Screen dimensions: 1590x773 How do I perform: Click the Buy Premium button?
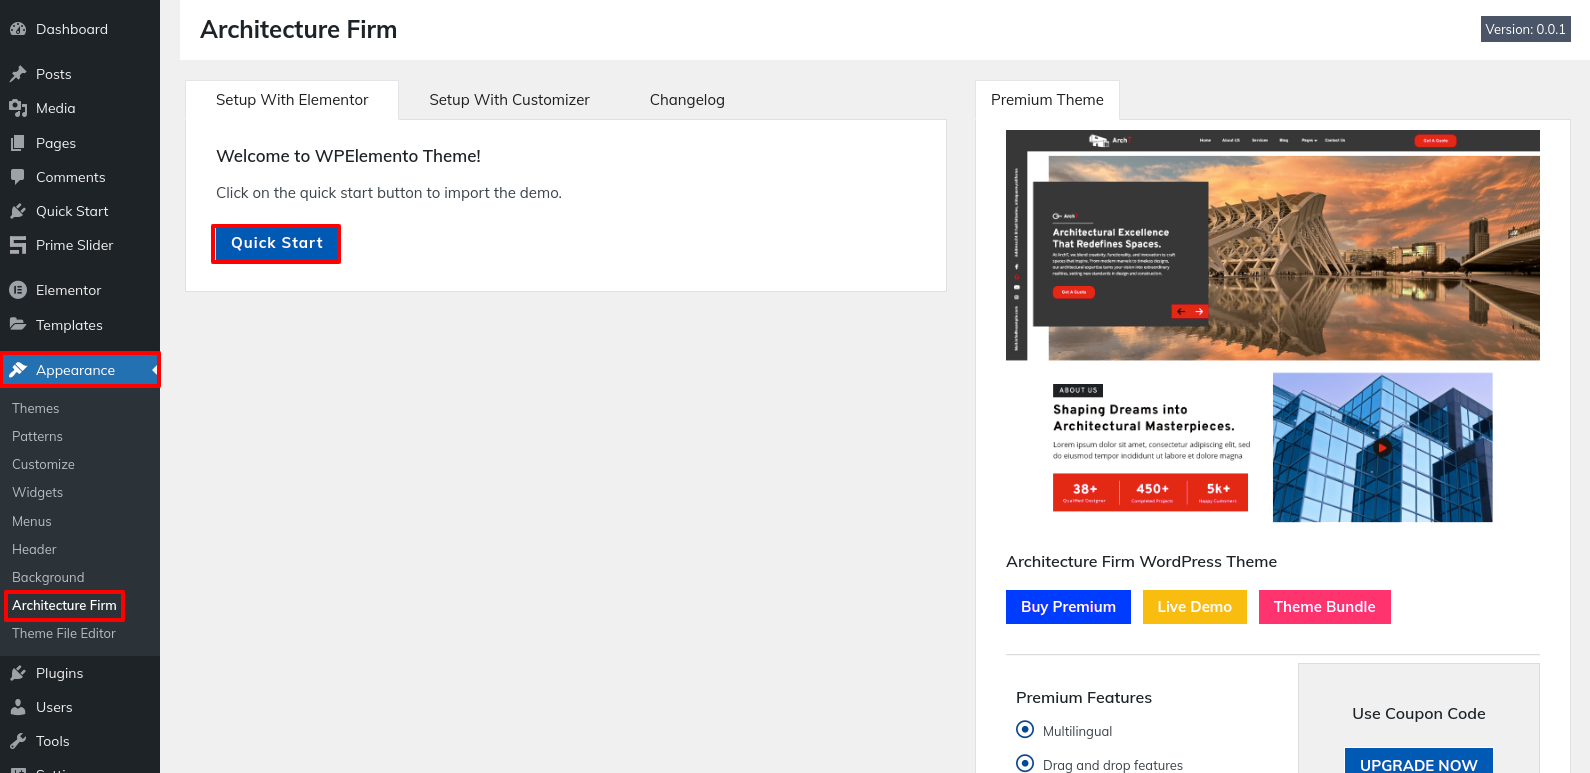[x=1068, y=607]
